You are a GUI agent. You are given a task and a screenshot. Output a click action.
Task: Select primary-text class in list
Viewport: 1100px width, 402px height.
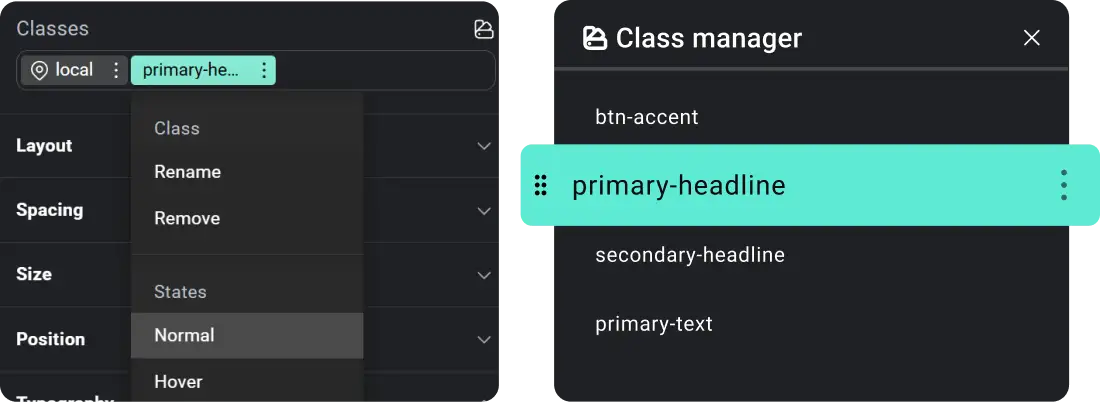(x=653, y=324)
